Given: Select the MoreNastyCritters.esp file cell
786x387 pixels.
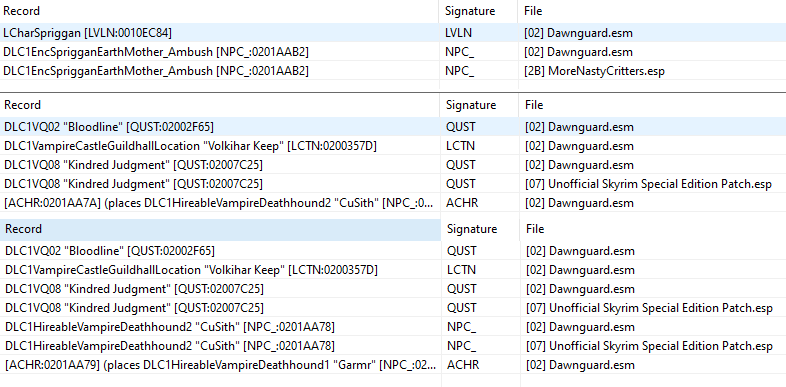Looking at the screenshot, I should [x=594, y=71].
